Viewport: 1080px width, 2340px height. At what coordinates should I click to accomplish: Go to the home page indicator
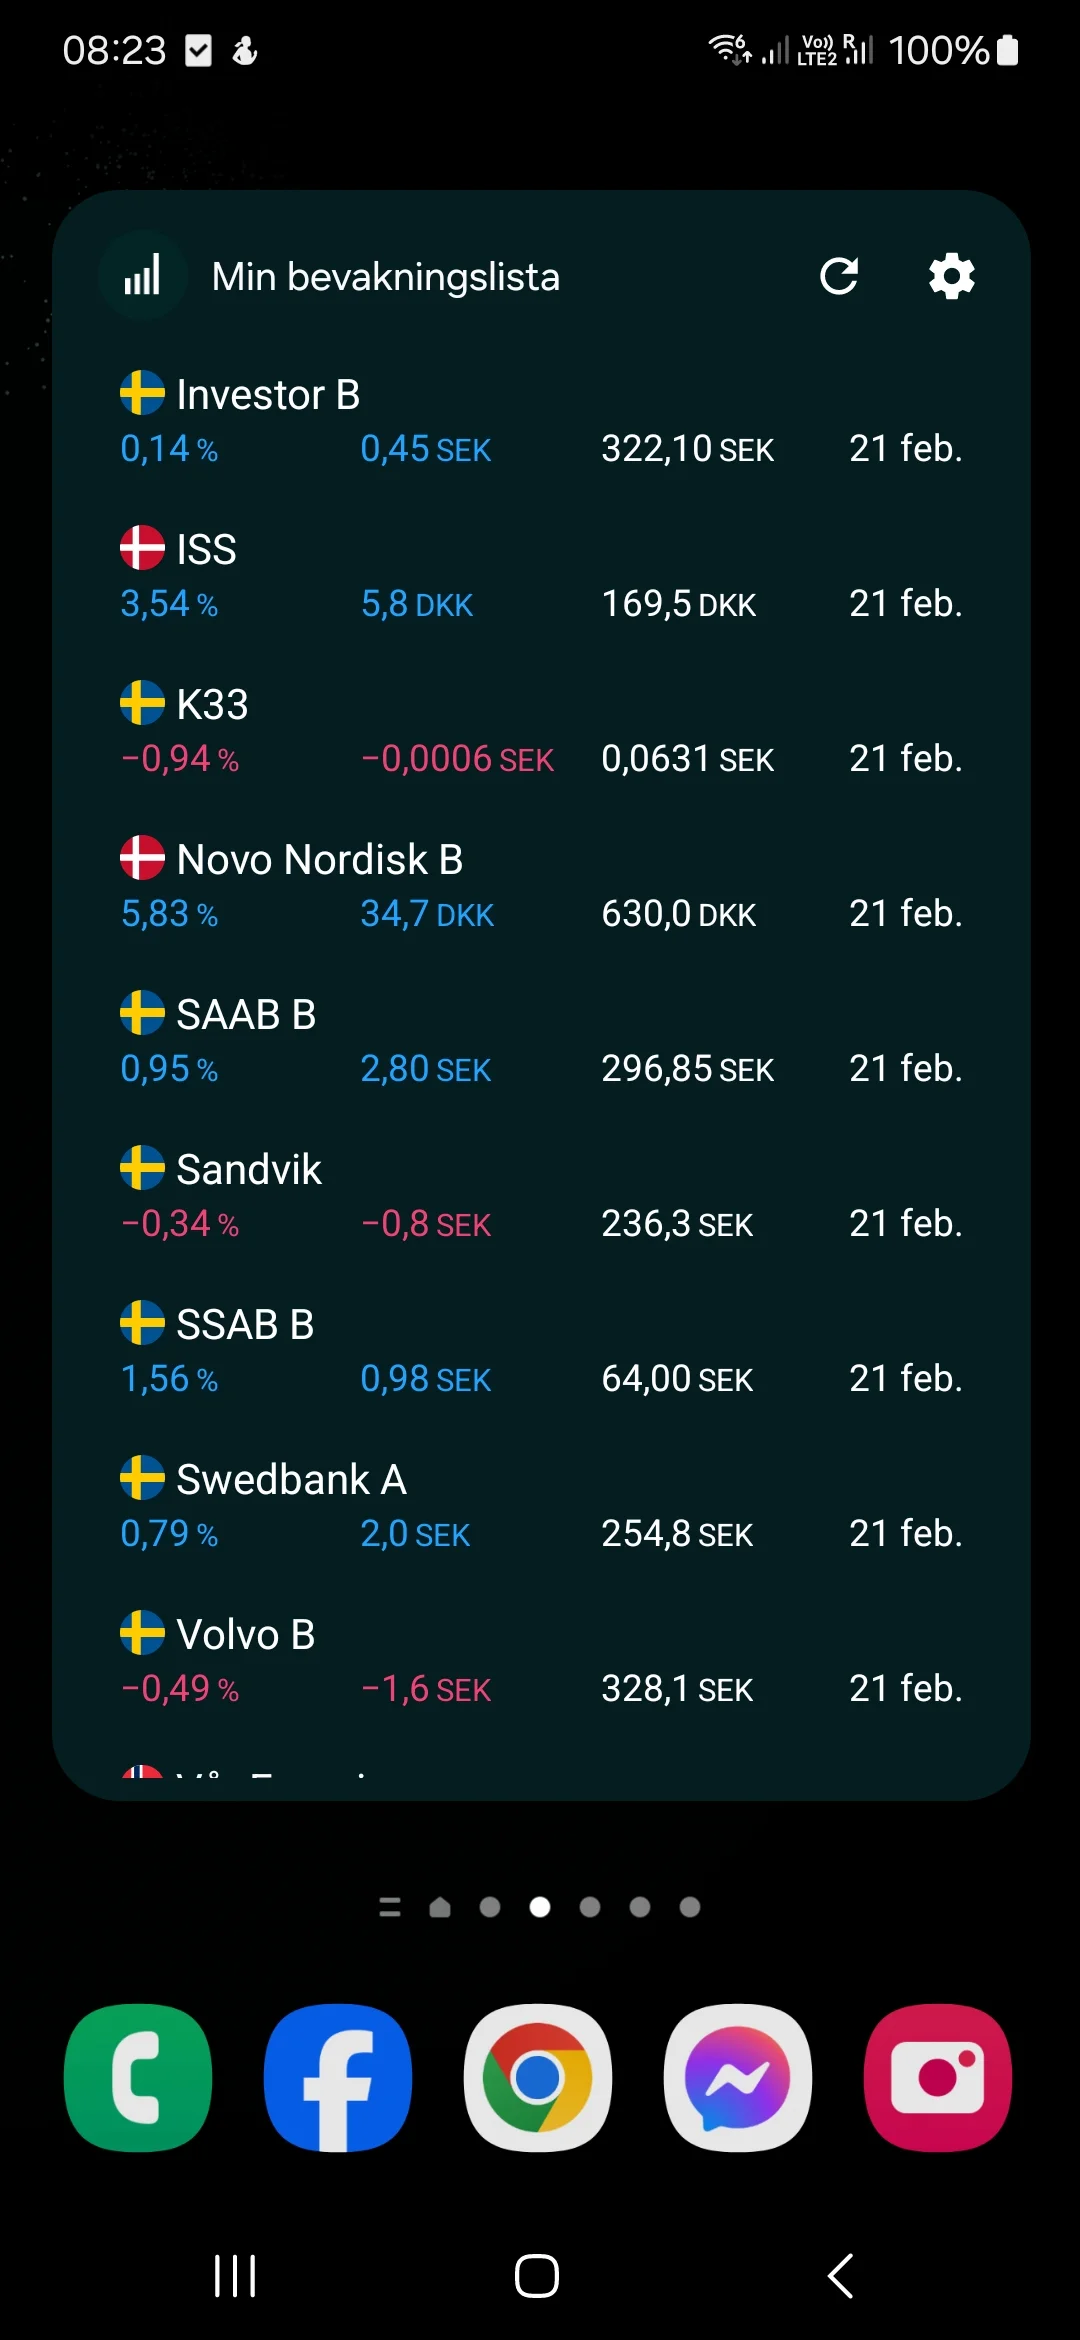pos(440,1907)
